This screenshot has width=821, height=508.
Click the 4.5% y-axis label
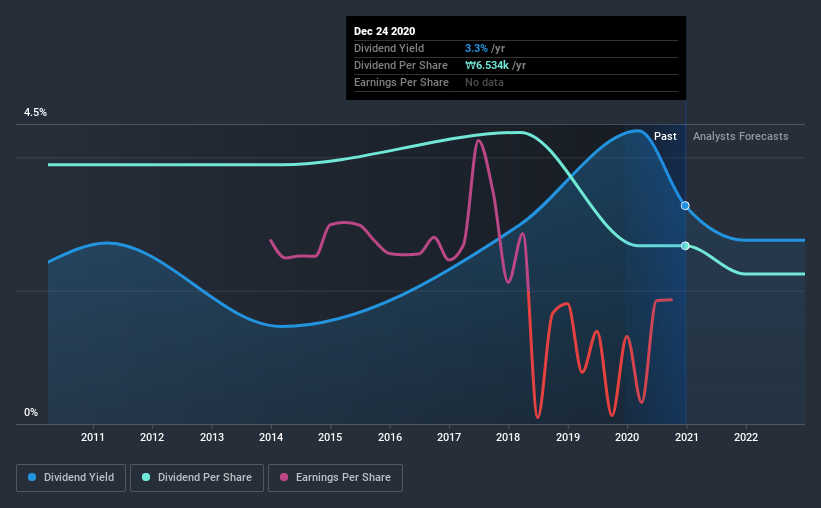coord(35,113)
